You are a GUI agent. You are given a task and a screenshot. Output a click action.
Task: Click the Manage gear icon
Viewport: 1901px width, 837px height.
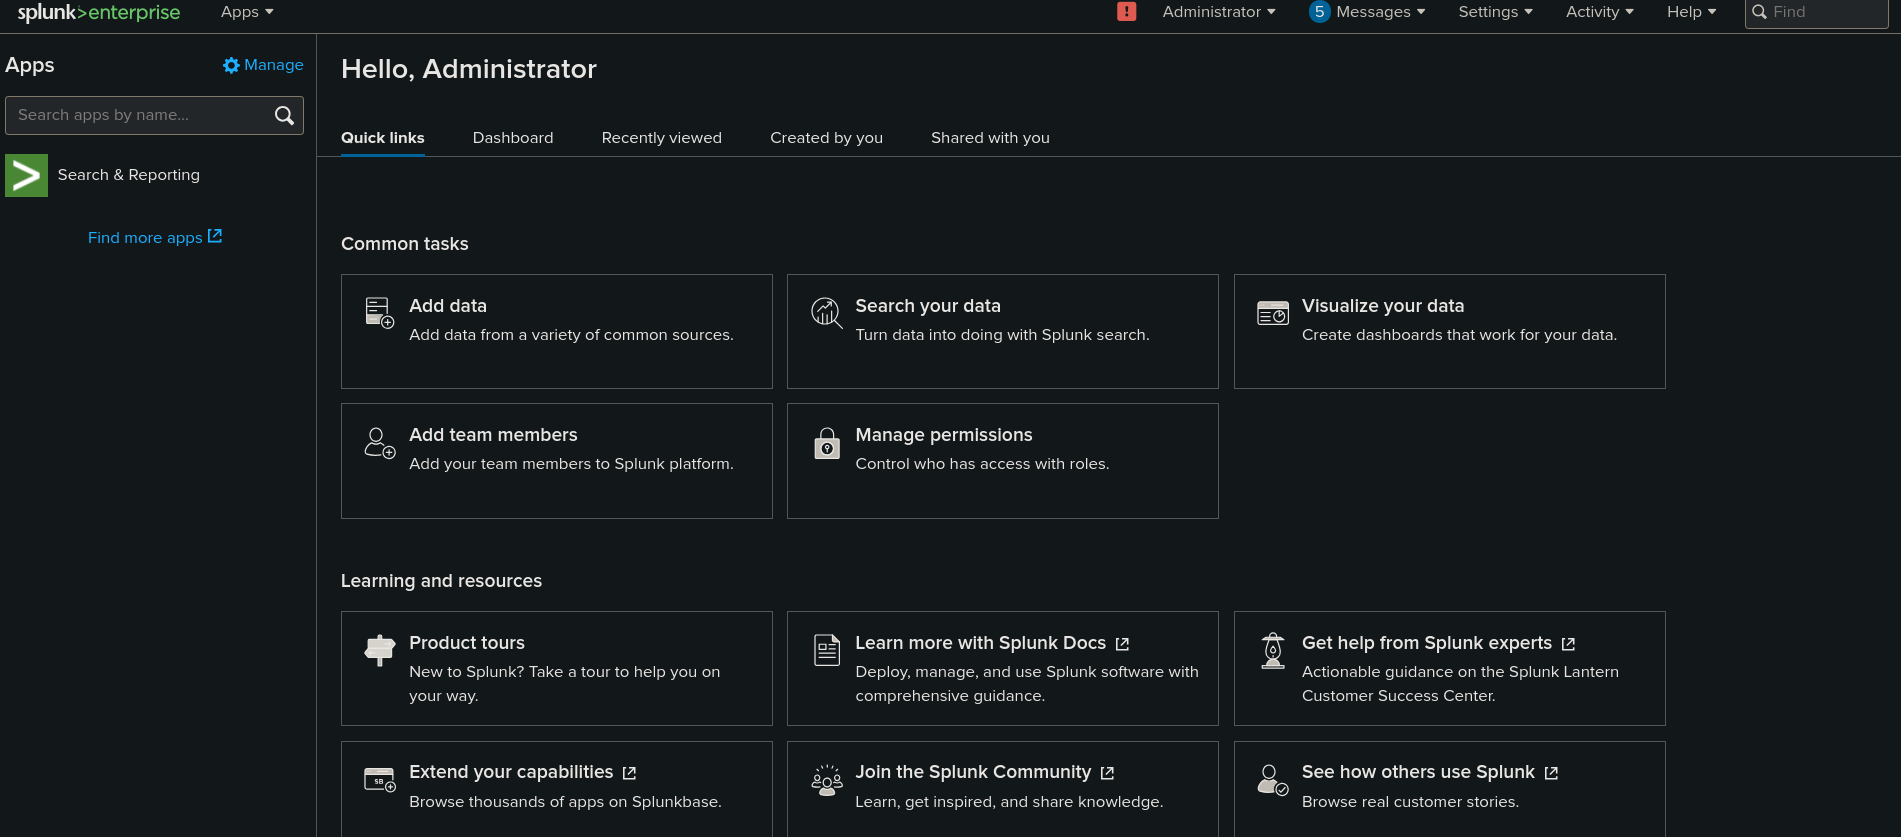pyautogui.click(x=231, y=65)
